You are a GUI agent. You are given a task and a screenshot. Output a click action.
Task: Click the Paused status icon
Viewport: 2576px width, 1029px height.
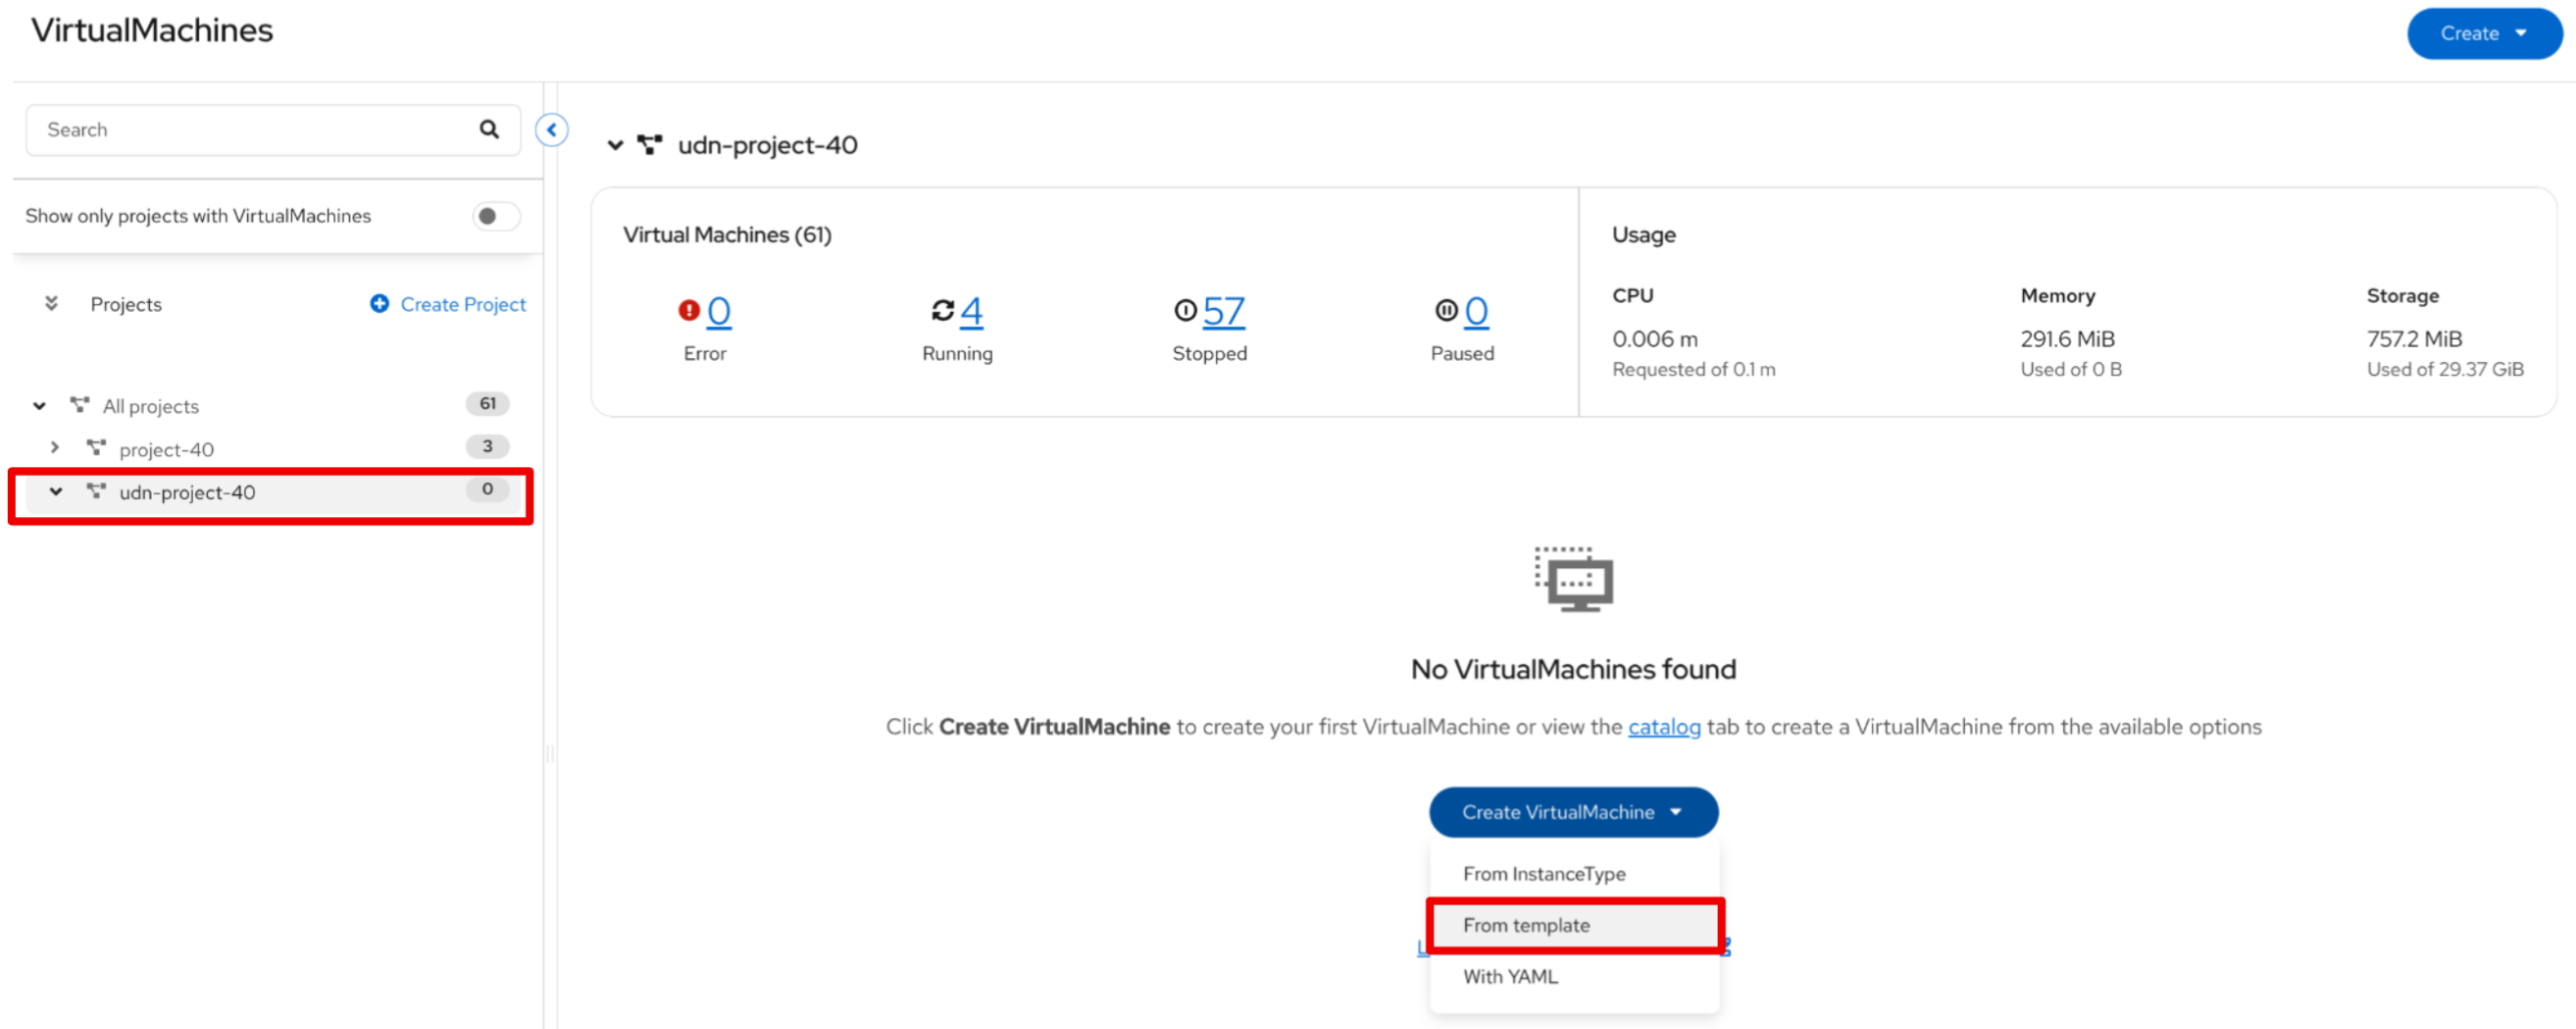click(1446, 311)
